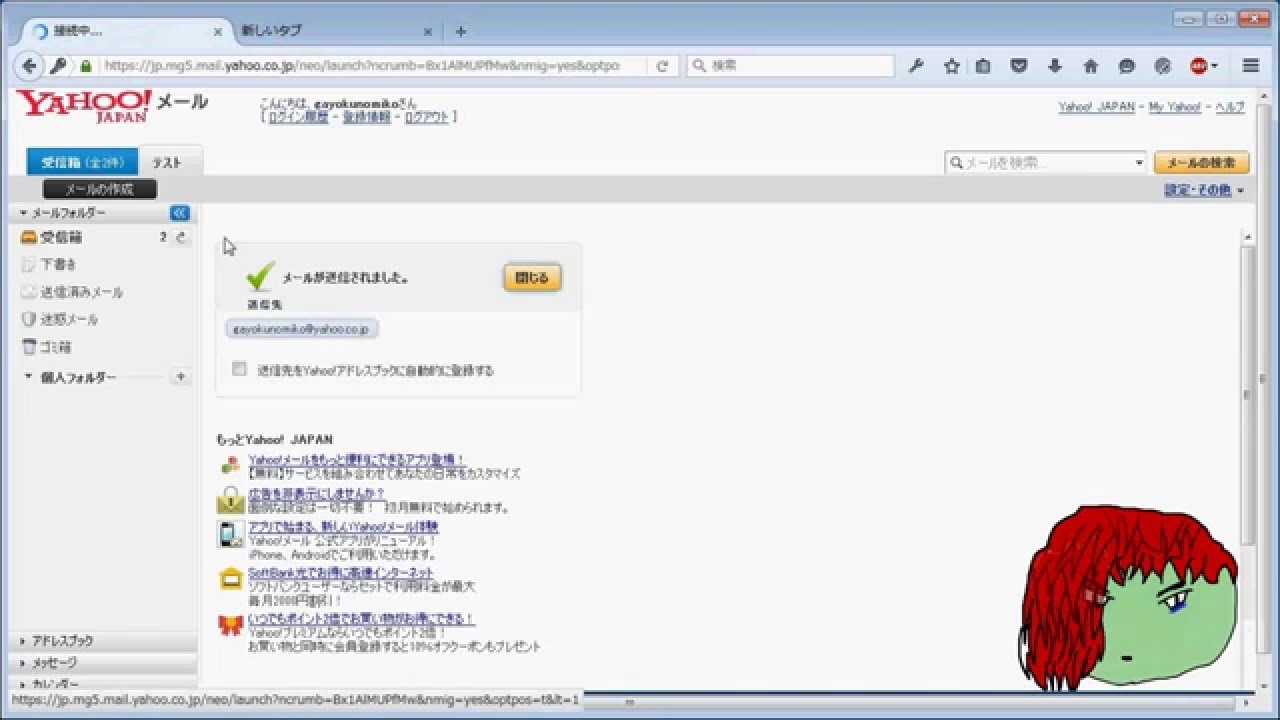The height and width of the screenshot is (720, 1280).
Task: Bookmark this page with the star icon
Action: (952, 66)
